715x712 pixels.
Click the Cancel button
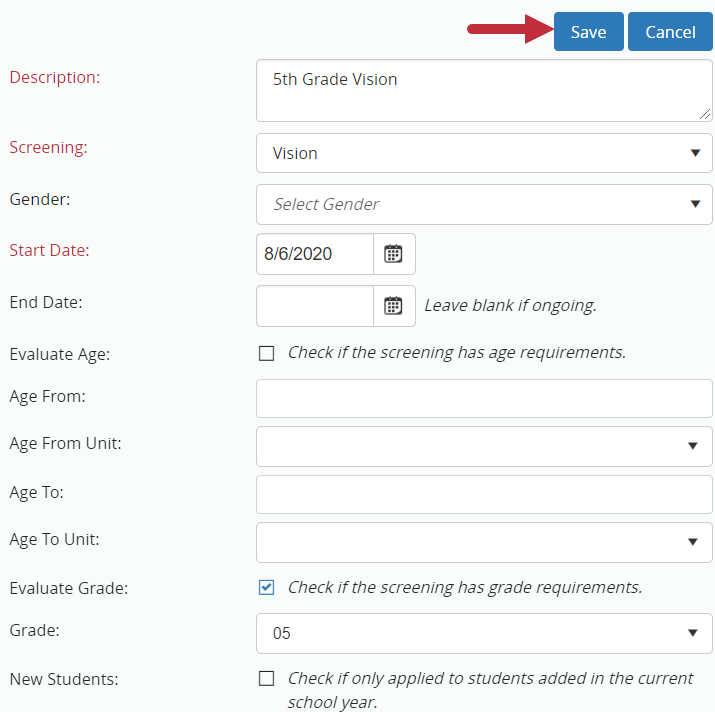[x=670, y=32]
